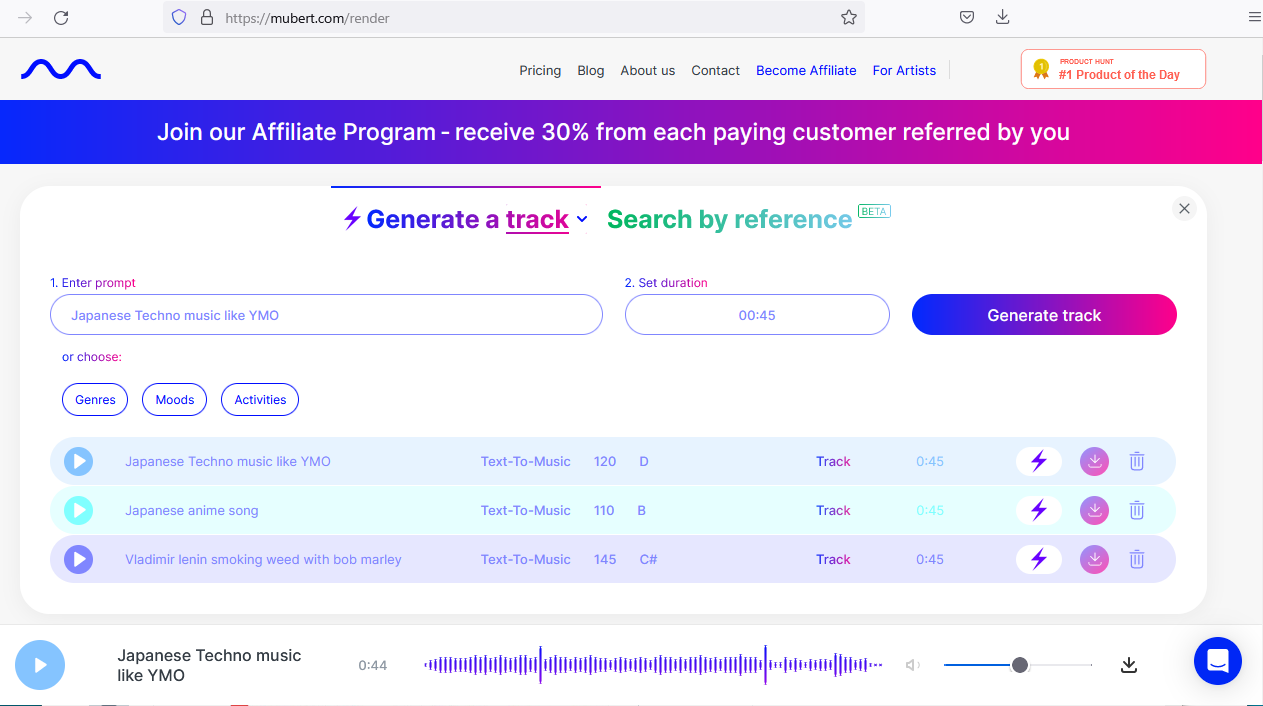1263x706 pixels.
Task: Delete the Japanese anime song track
Action: pyautogui.click(x=1137, y=510)
